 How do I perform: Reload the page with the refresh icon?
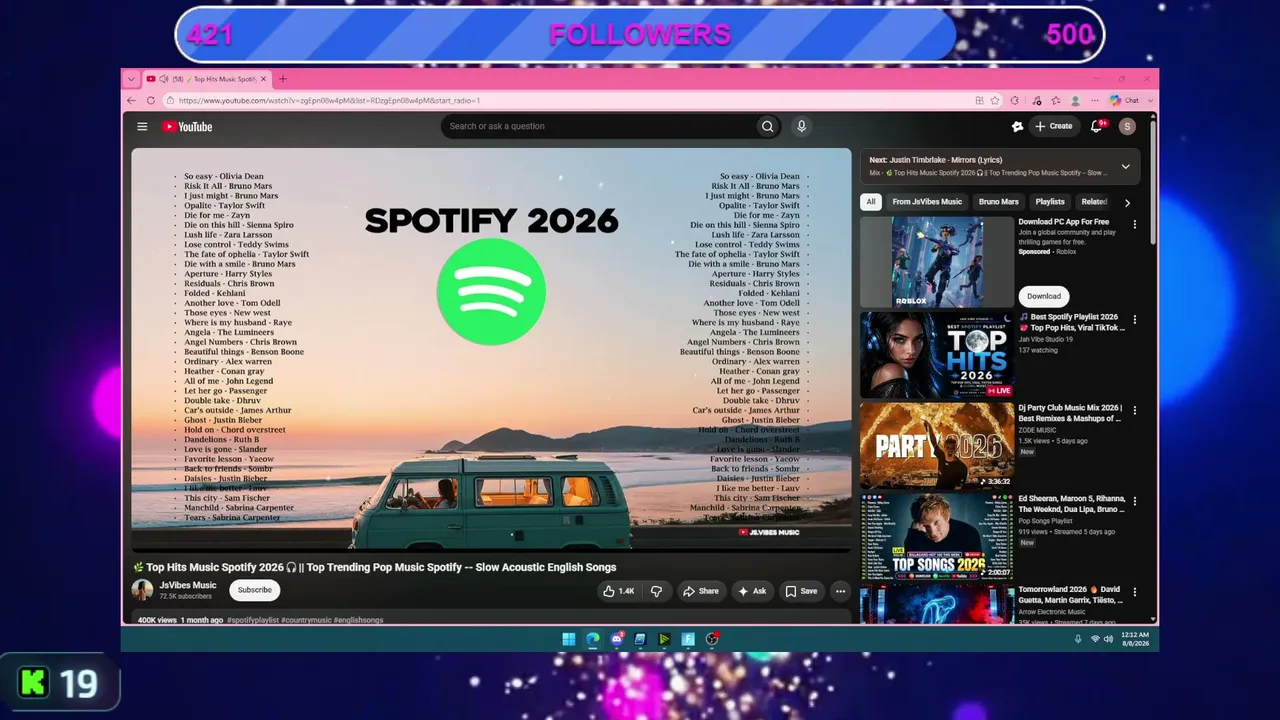(151, 100)
